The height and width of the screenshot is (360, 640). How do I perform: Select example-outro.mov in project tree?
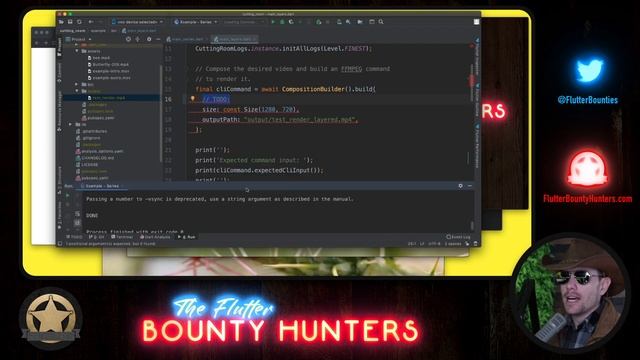[x=109, y=78]
